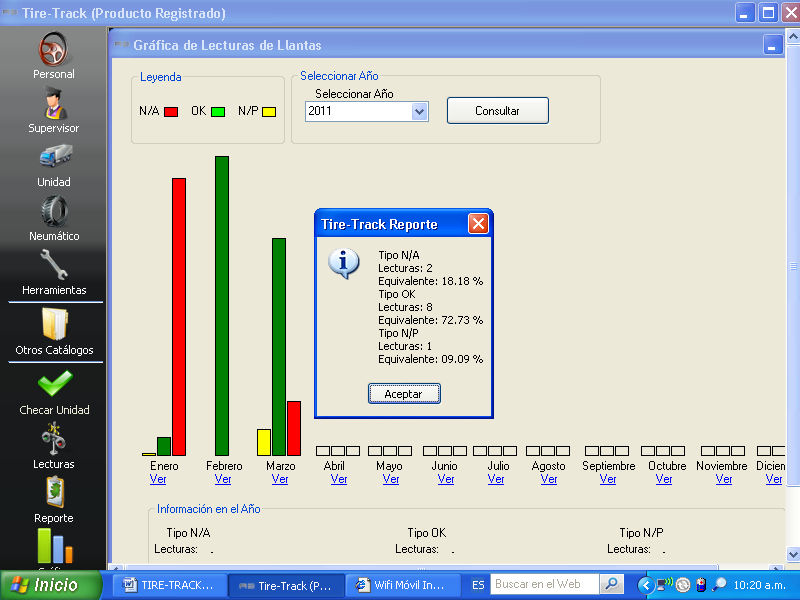Open the Ver link under Febrero
The height and width of the screenshot is (600, 800).
223,479
